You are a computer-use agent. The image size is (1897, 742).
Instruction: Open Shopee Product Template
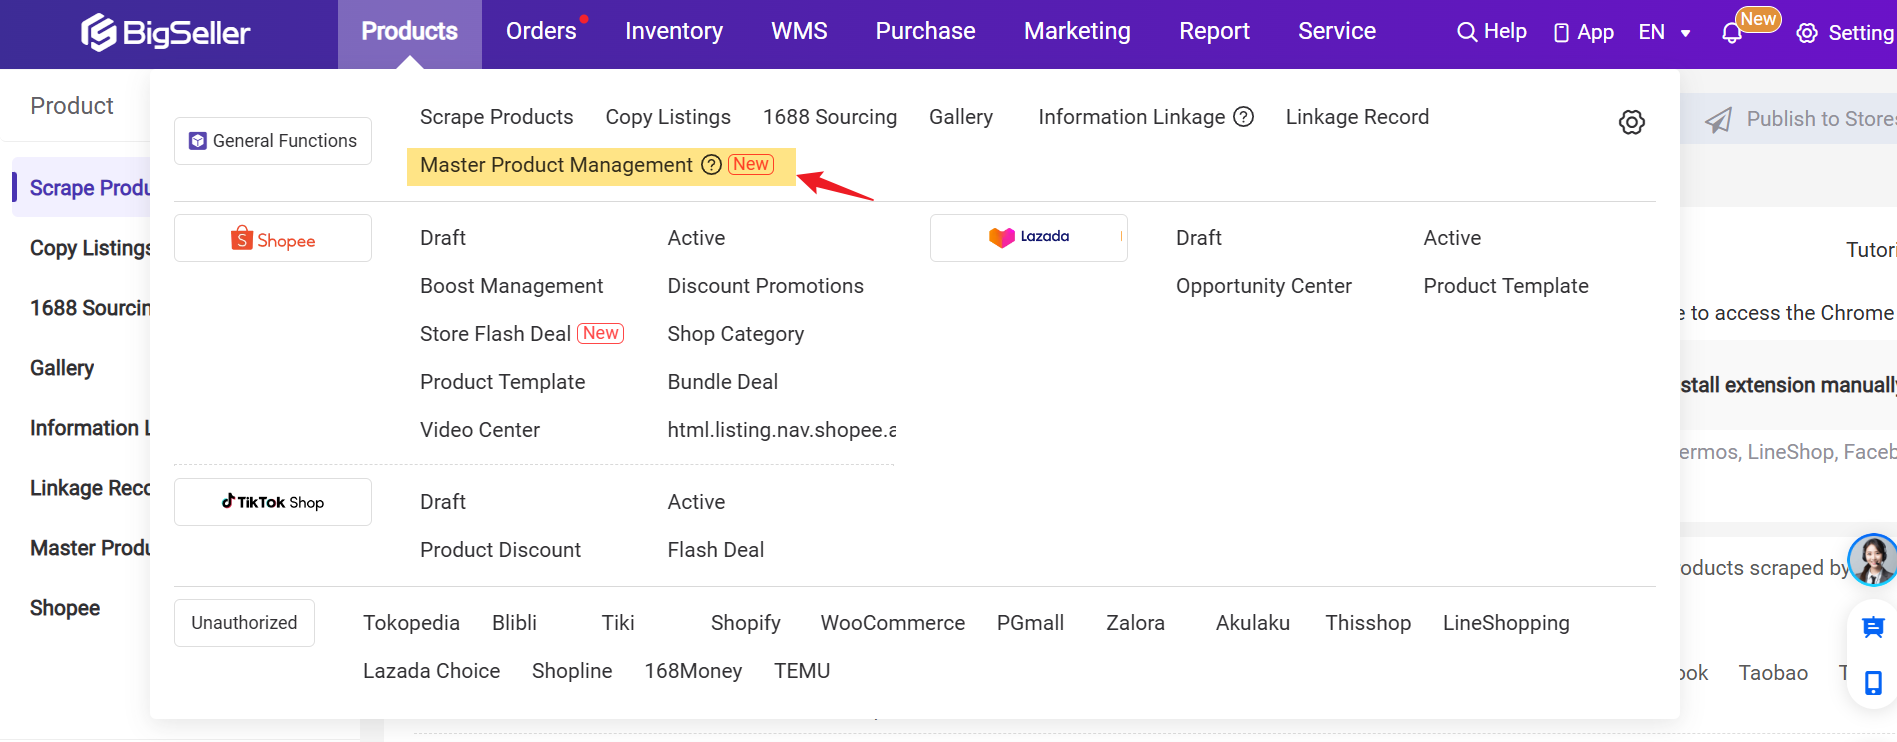point(503,382)
